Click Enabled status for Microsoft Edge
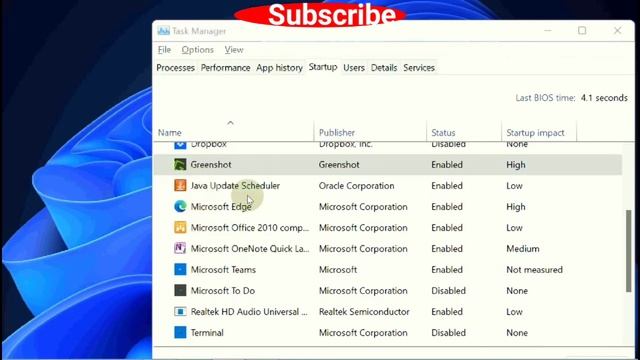The width and height of the screenshot is (640, 360). (447, 207)
